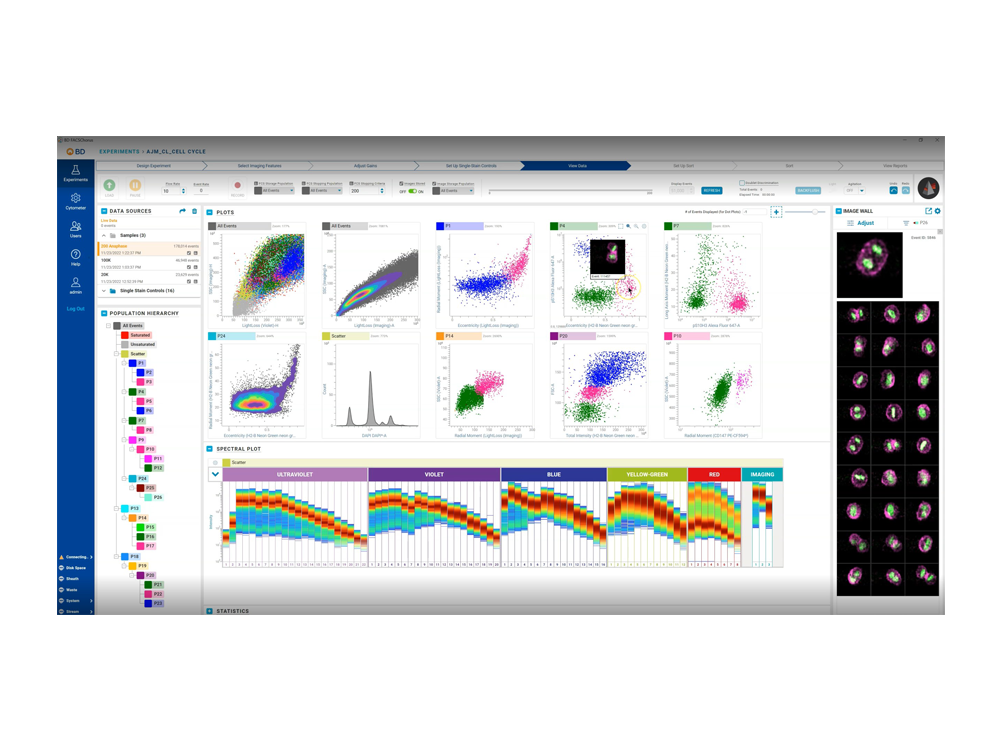Screen dimensions: 1000x750
Task: Click Adjust in Image Wall
Action: point(865,223)
